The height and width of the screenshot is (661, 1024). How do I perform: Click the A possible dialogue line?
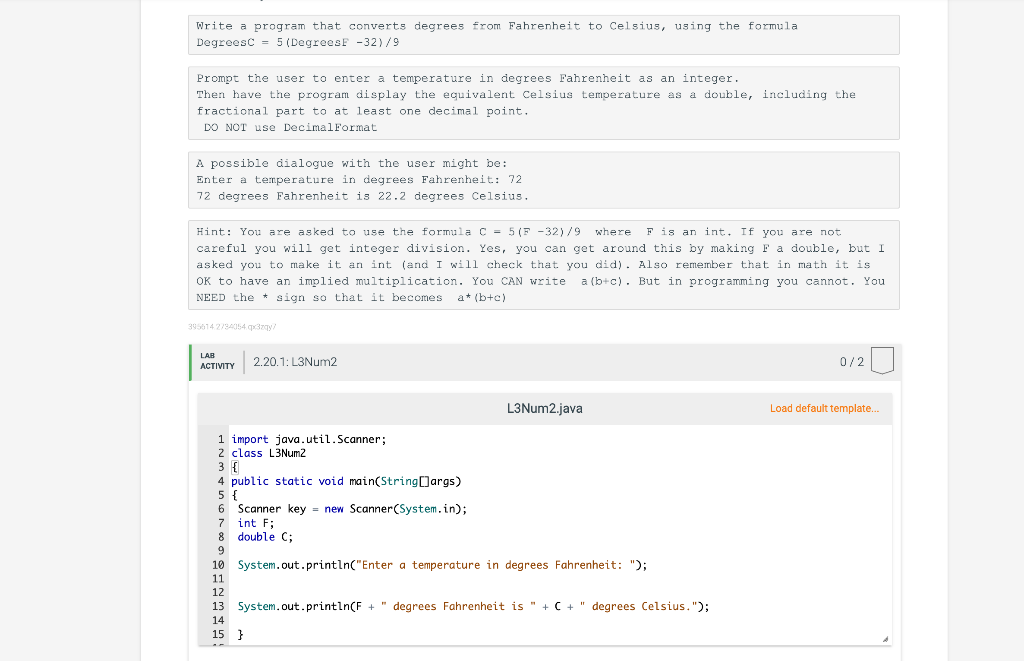pos(351,163)
